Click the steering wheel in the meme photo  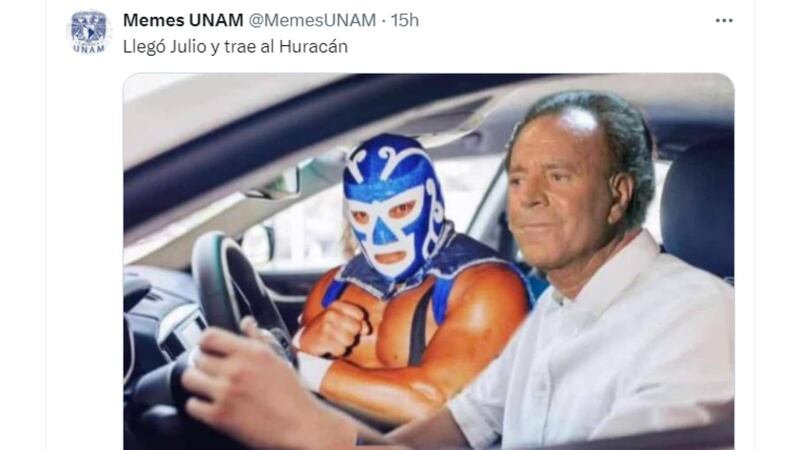pyautogui.click(x=235, y=291)
